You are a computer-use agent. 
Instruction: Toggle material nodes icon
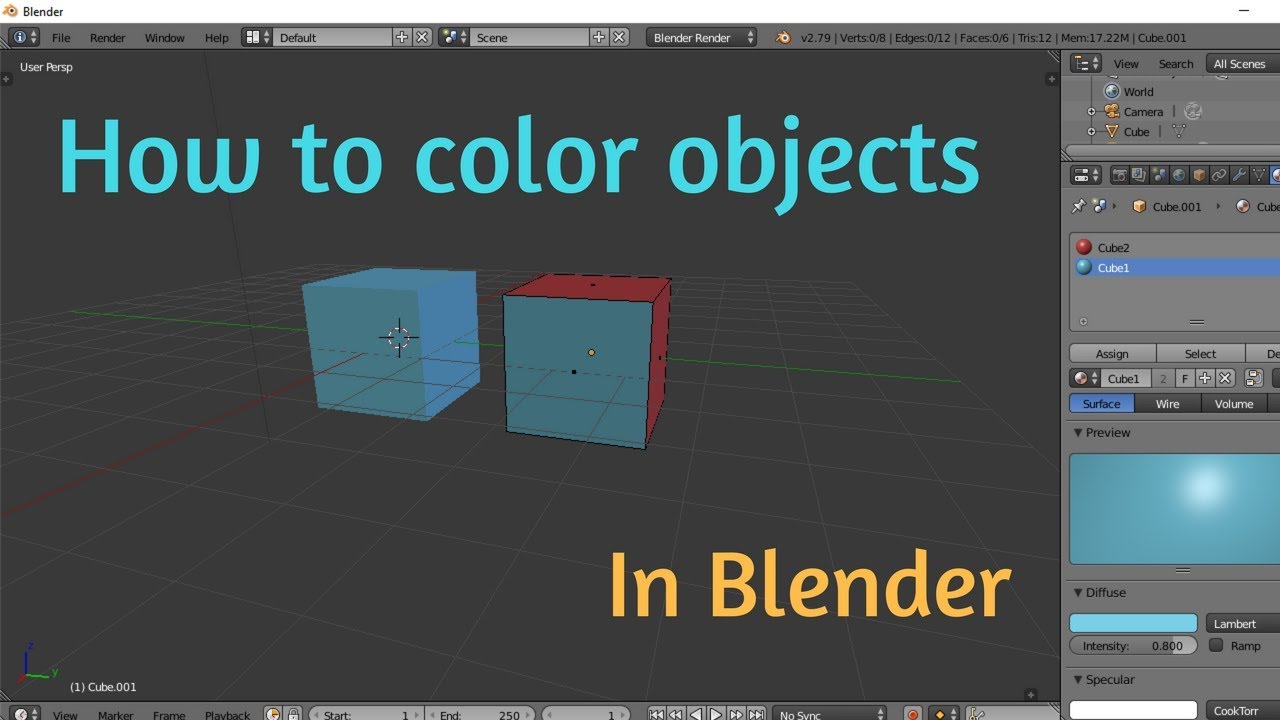(x=1254, y=378)
